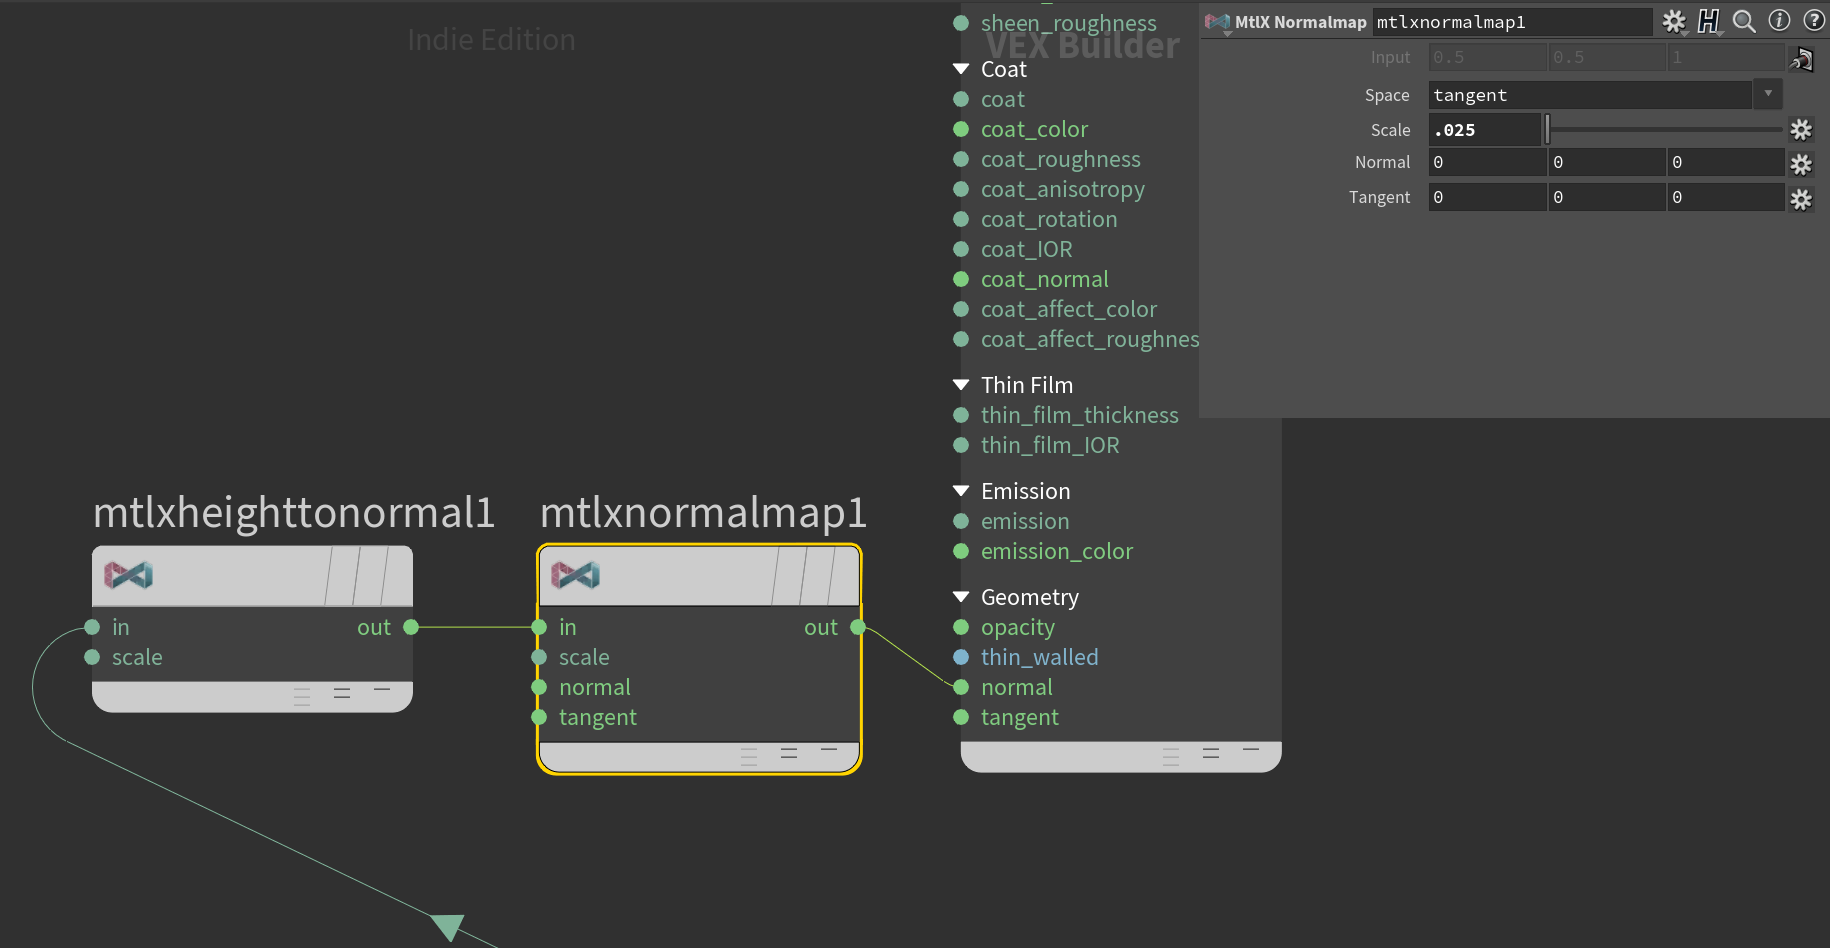The width and height of the screenshot is (1830, 948).
Task: Click the mtlxnormalmap1 node name field
Action: (1510, 22)
